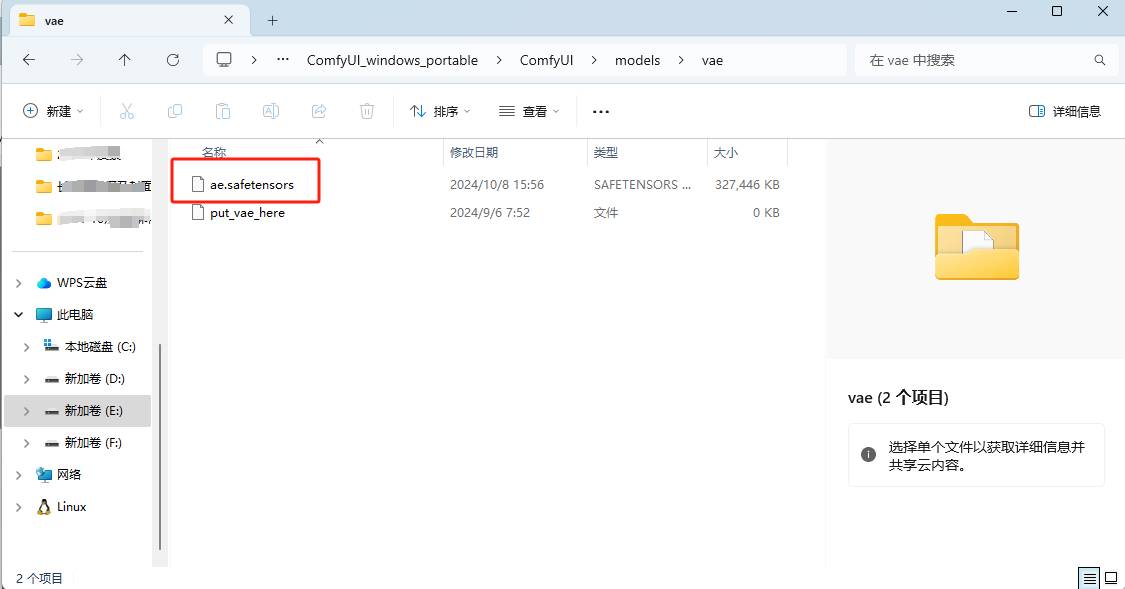
Task: Click the Paste clipboard icon
Action: click(222, 111)
